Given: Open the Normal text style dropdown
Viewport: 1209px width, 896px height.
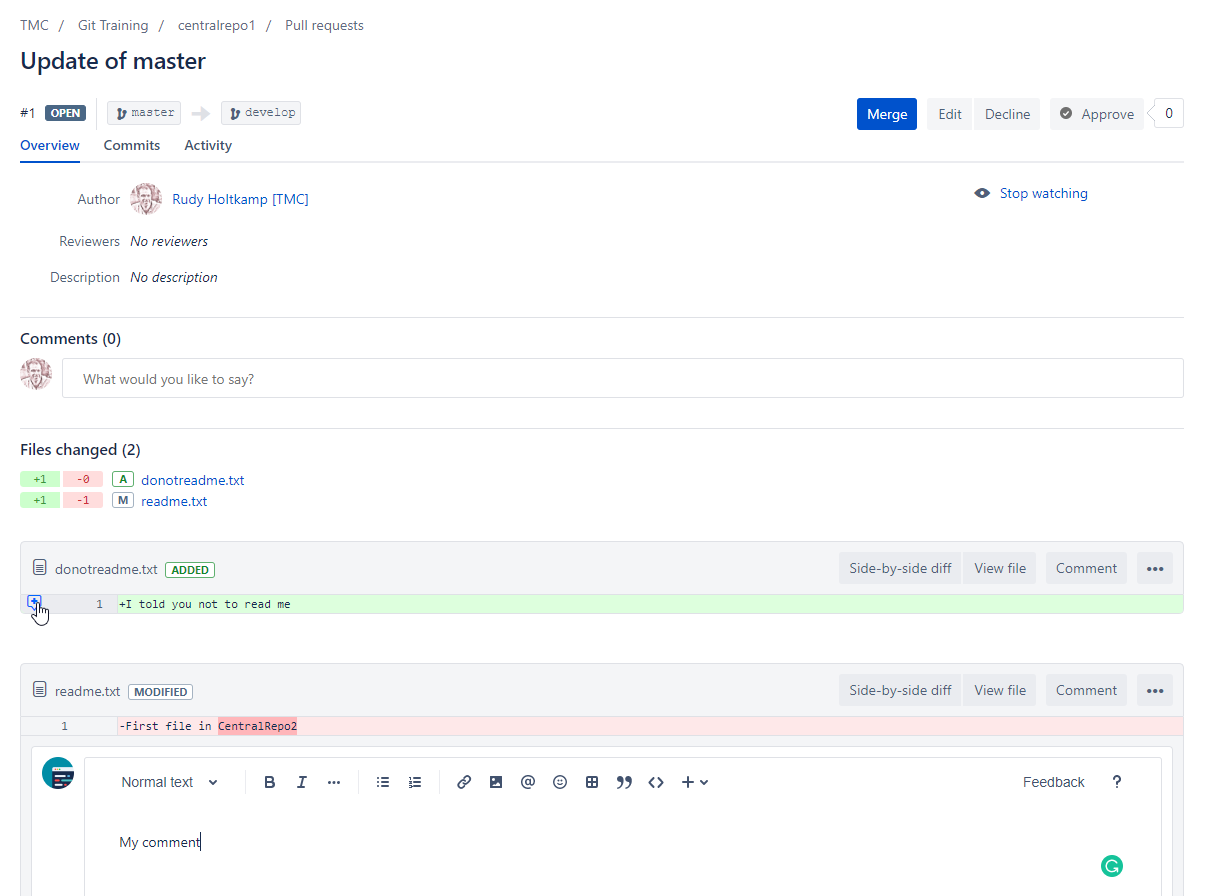Looking at the screenshot, I should (168, 782).
